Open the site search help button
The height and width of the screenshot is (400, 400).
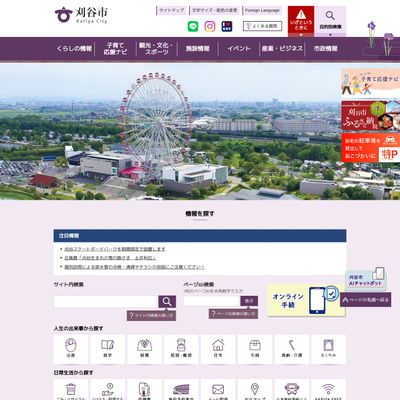[x=151, y=315]
